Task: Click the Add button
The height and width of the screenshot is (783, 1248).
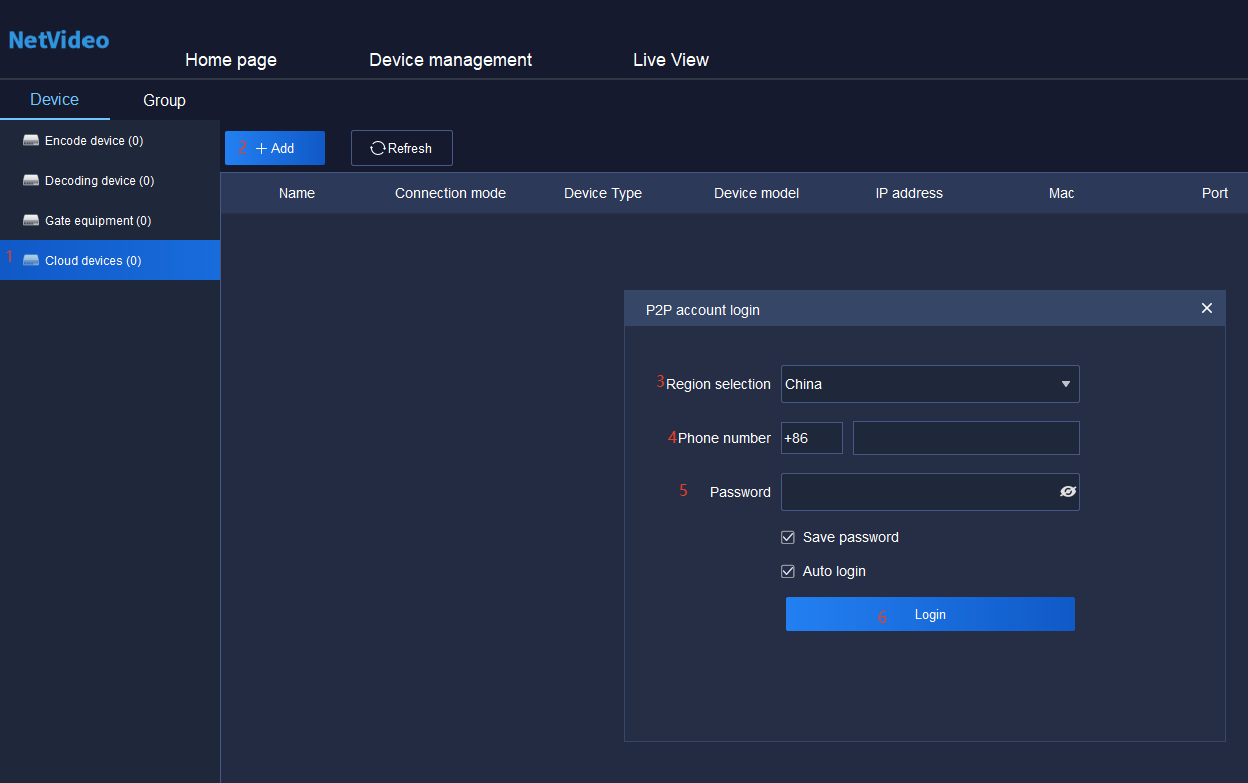Action: click(275, 148)
